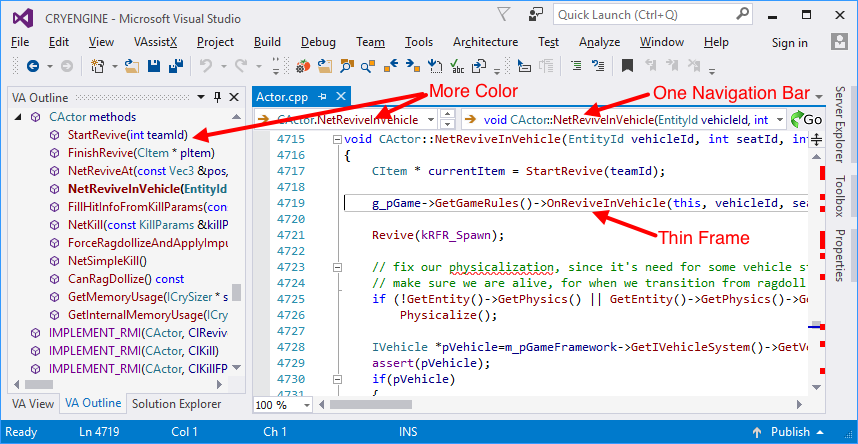Click the Sign in link
This screenshot has width=858, height=444.
point(790,43)
